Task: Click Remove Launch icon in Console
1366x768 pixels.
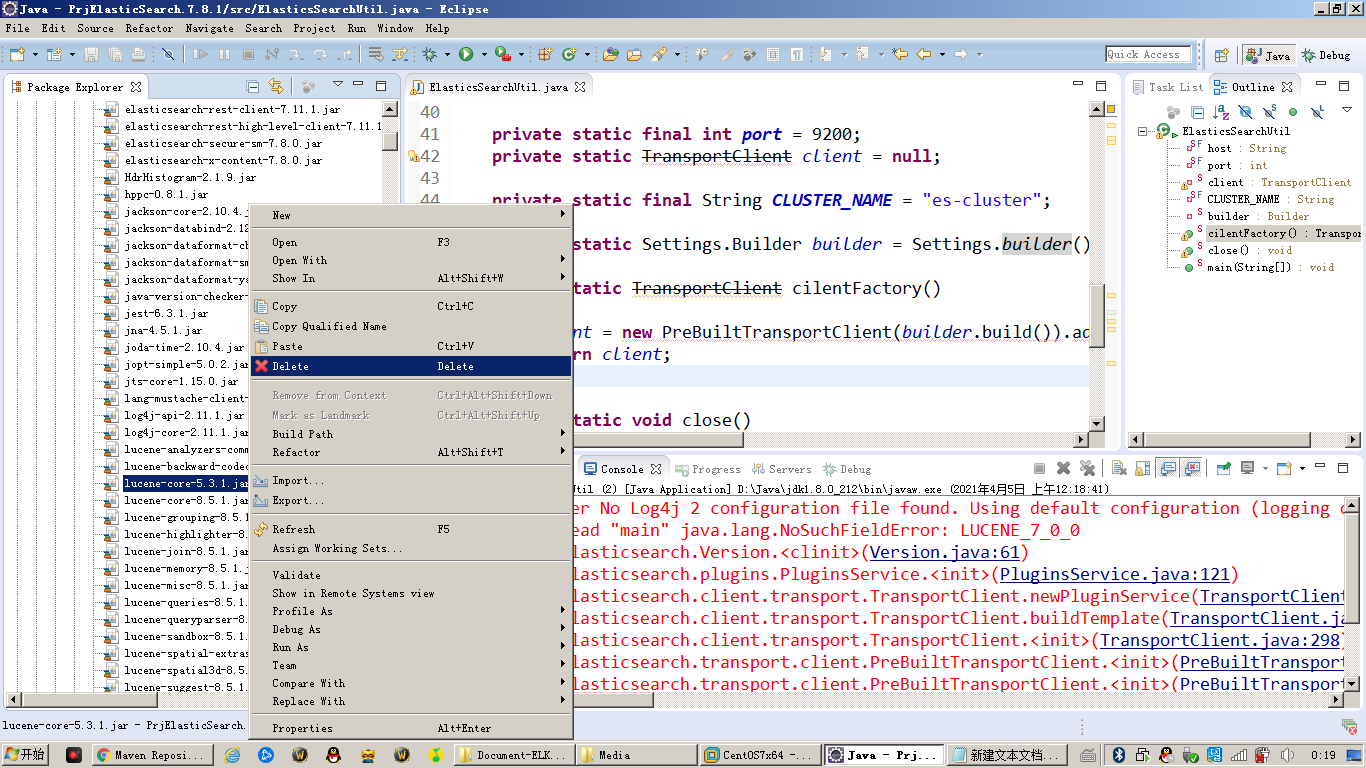Action: (x=1063, y=468)
